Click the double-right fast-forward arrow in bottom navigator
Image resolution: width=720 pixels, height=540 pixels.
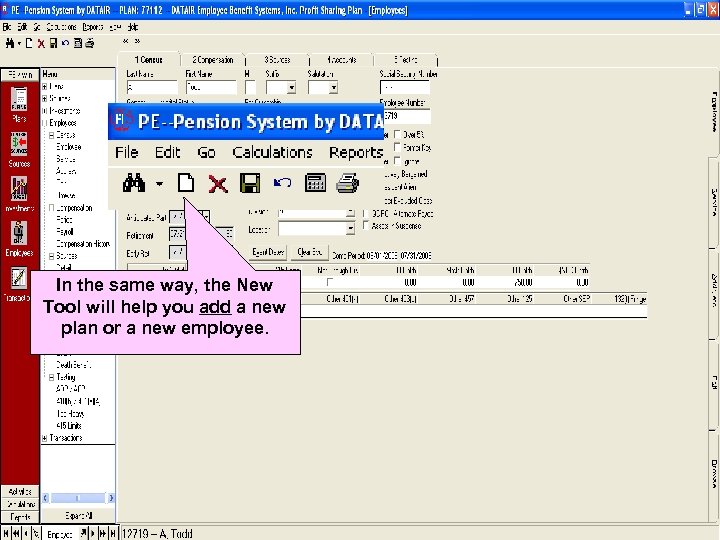click(102, 533)
